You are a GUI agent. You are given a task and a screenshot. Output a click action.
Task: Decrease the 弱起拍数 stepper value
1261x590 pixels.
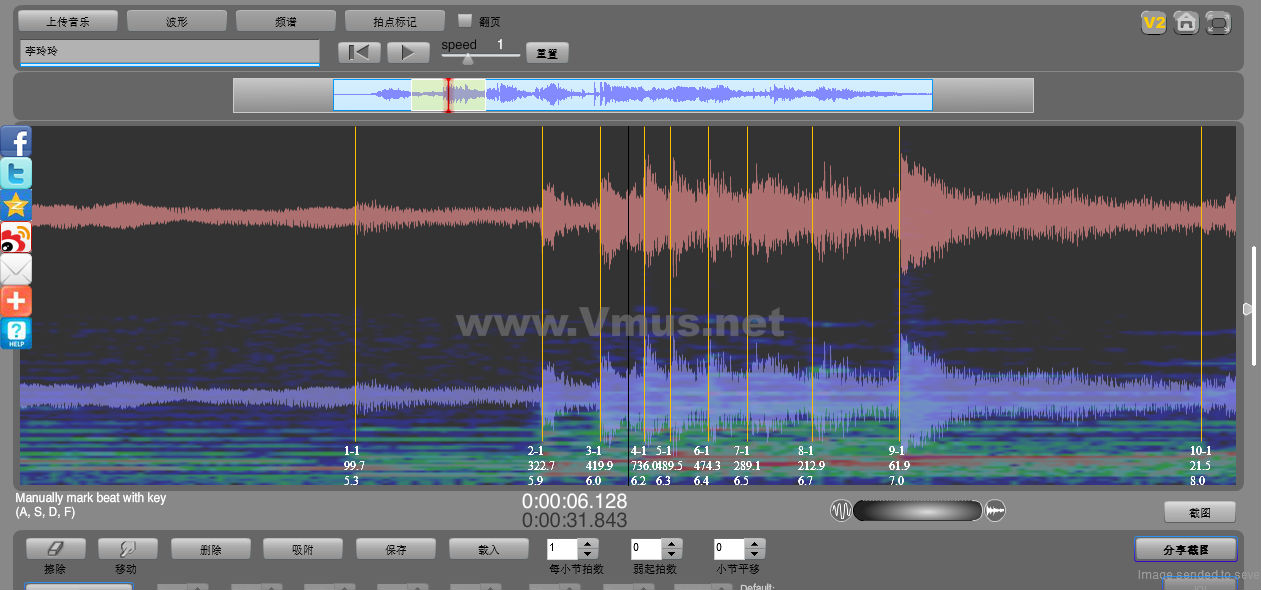coord(672,554)
